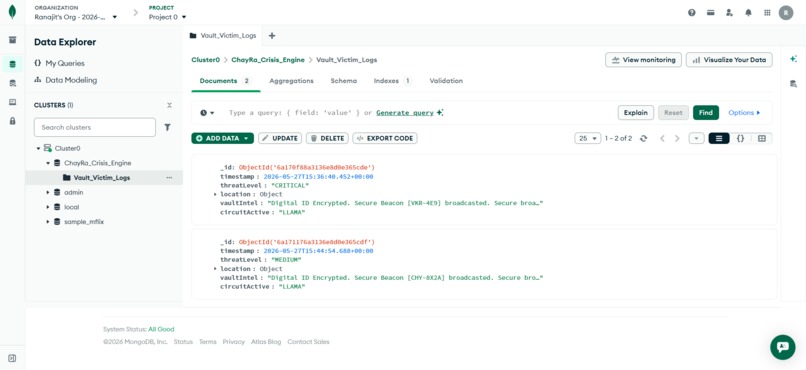The height and width of the screenshot is (370, 806).
Task: Click the EXPORT CODE button
Action: (385, 138)
